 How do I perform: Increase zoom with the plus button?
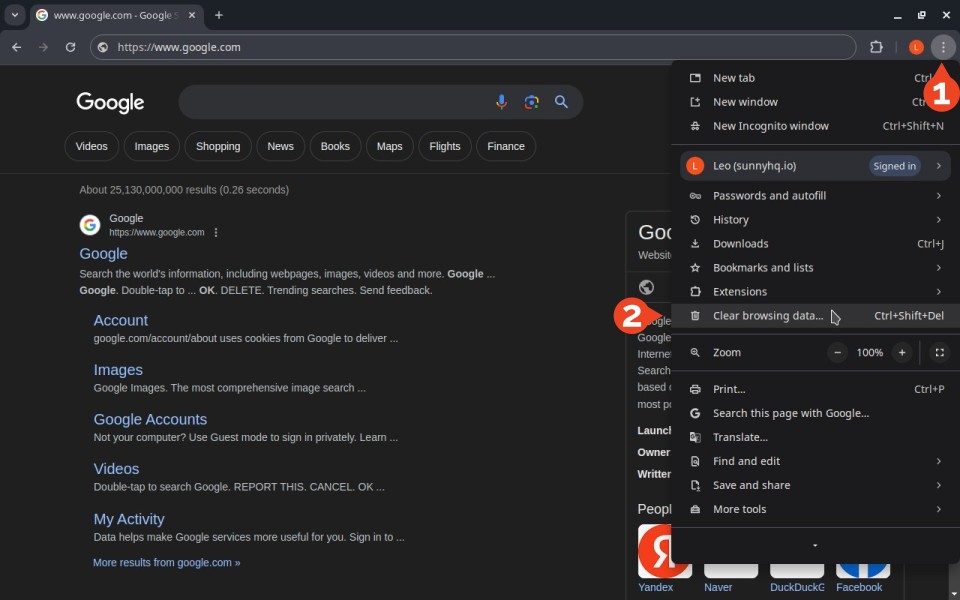tap(901, 353)
